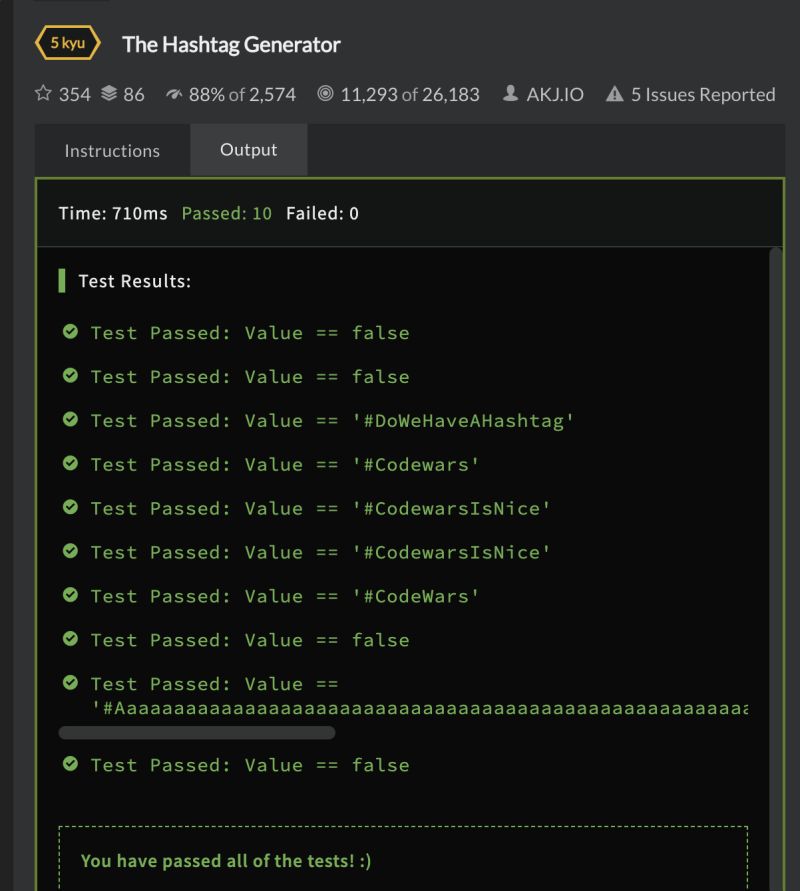Click the Passed: 10 results filter
Screen dimensions: 800x891
tap(227, 214)
